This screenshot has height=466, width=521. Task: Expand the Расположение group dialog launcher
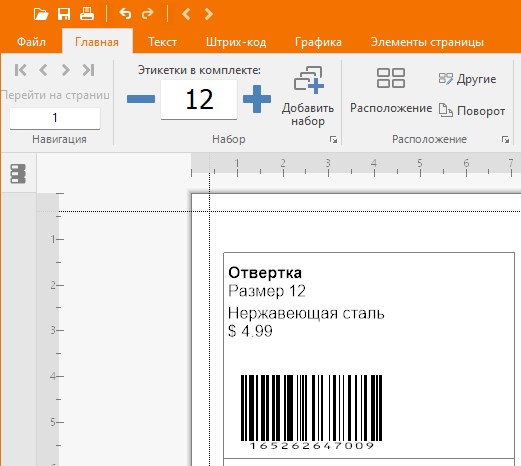[505, 140]
